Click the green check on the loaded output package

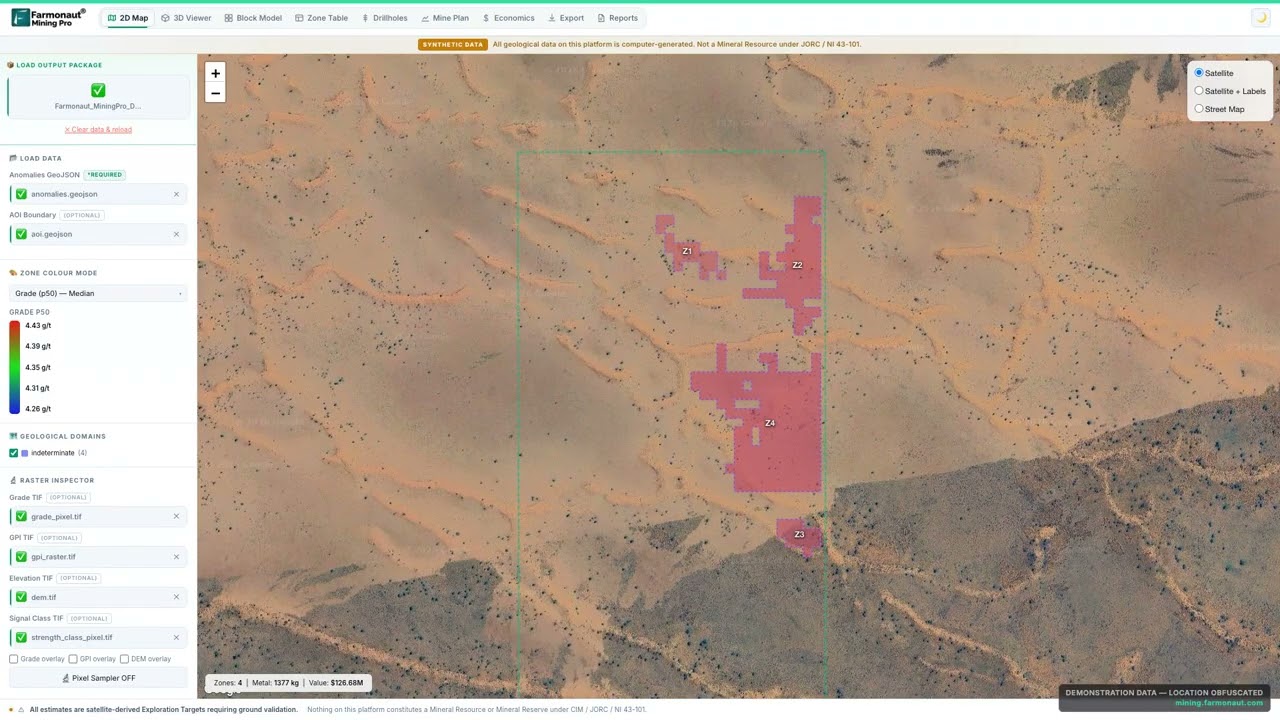click(x=98, y=90)
